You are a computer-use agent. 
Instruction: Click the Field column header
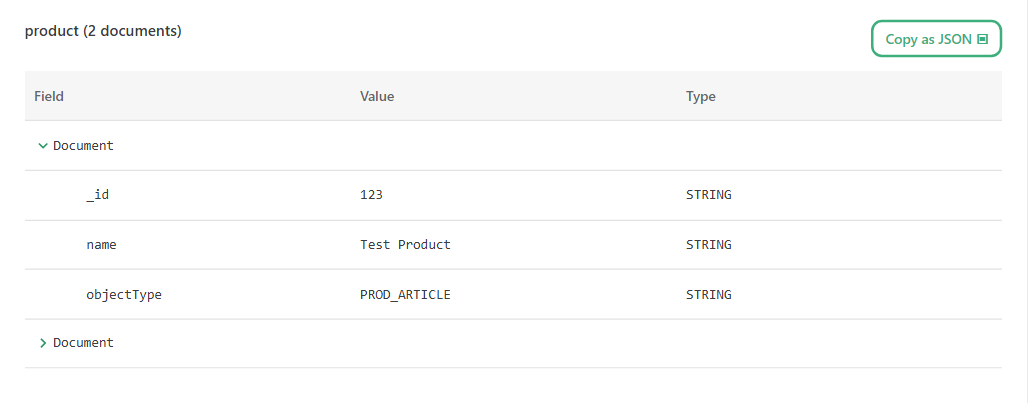pyautogui.click(x=49, y=96)
